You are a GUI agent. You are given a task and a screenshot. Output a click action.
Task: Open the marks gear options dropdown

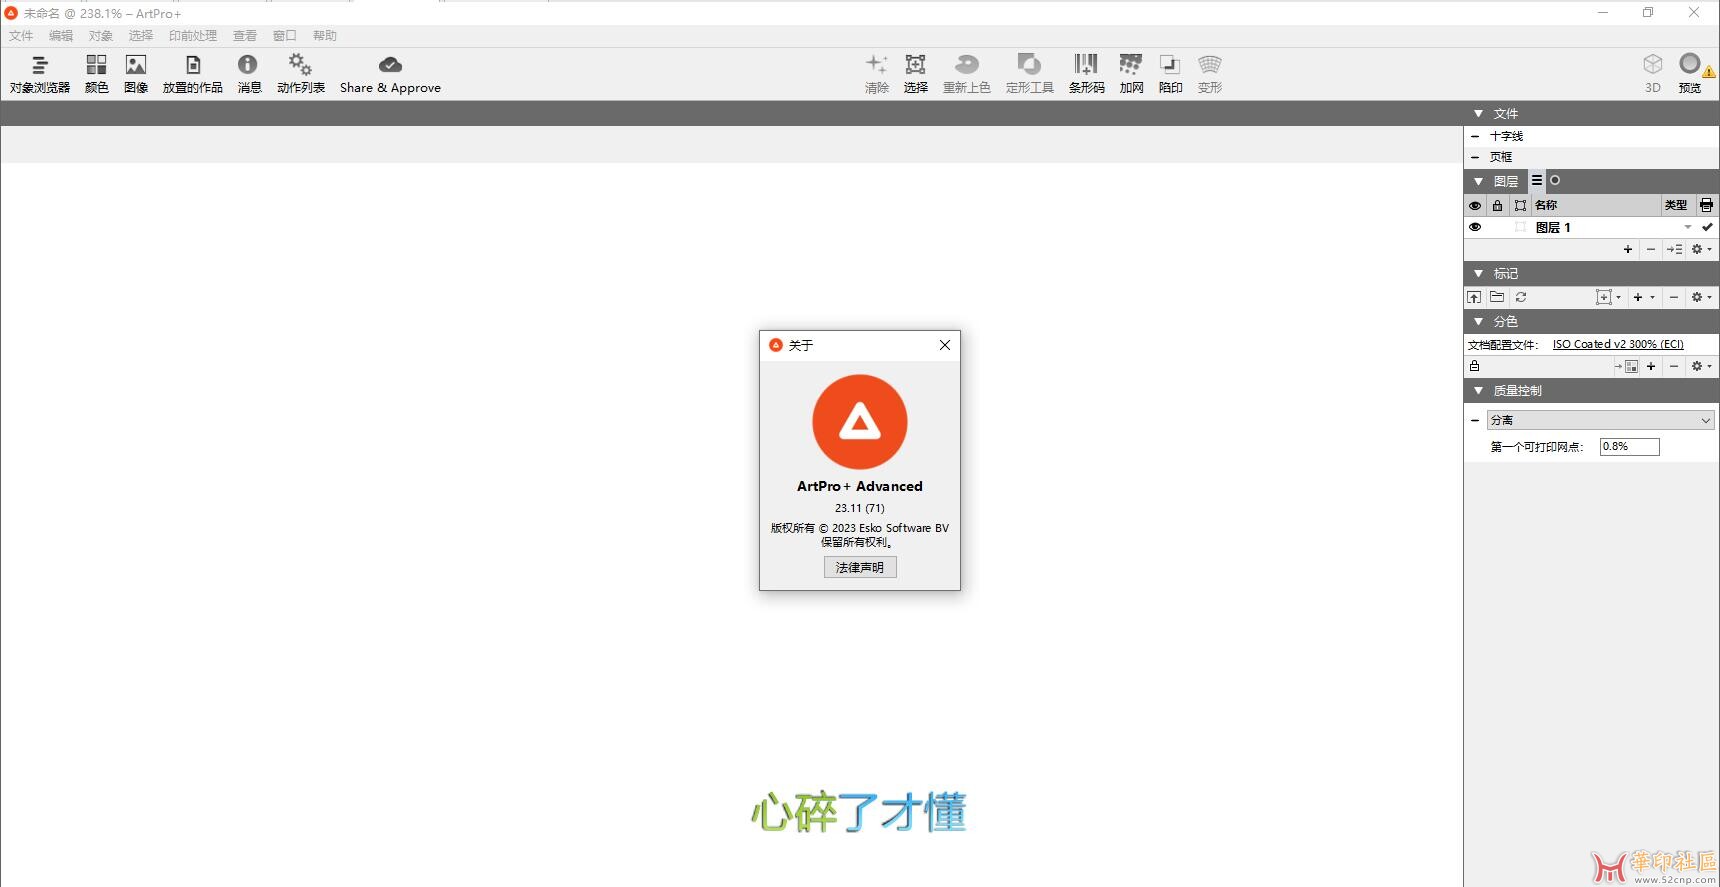point(1701,297)
